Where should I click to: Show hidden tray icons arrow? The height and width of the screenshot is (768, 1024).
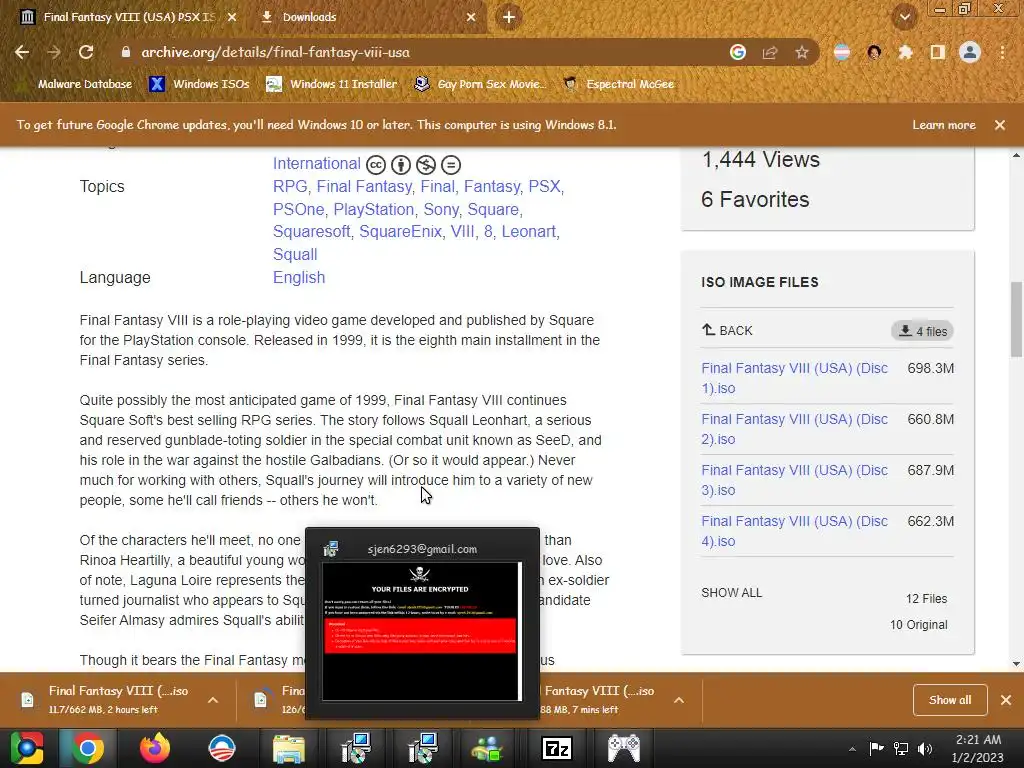(x=852, y=749)
